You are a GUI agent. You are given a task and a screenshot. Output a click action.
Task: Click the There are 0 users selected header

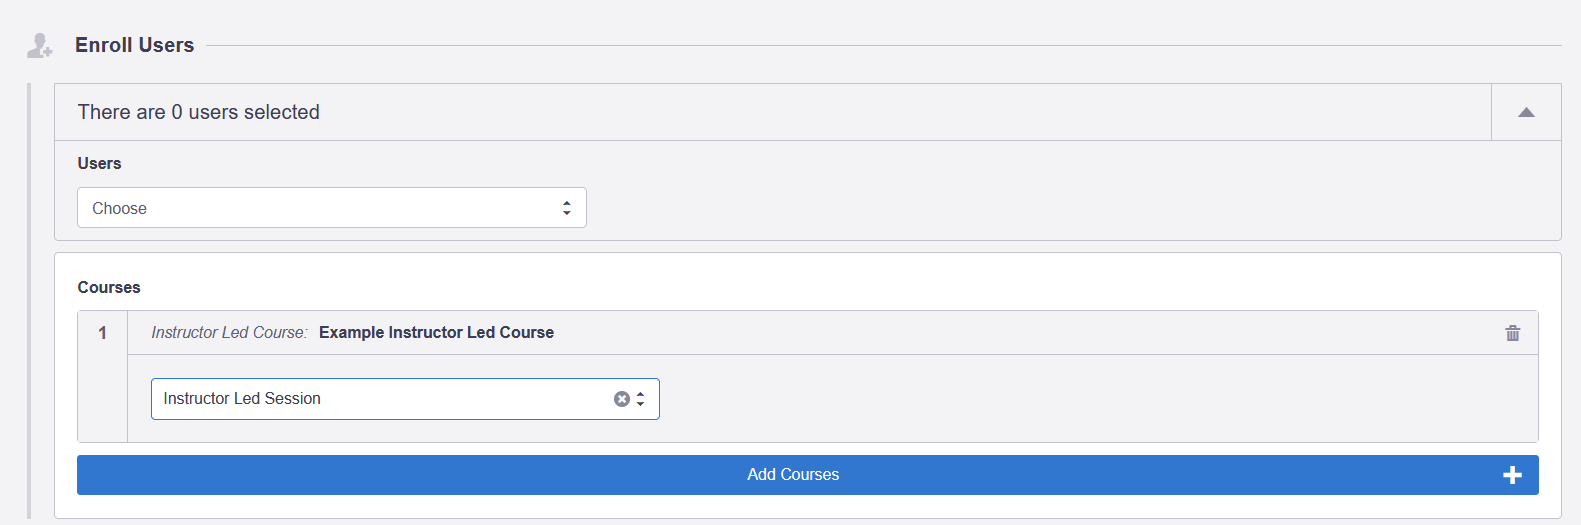[x=199, y=112]
